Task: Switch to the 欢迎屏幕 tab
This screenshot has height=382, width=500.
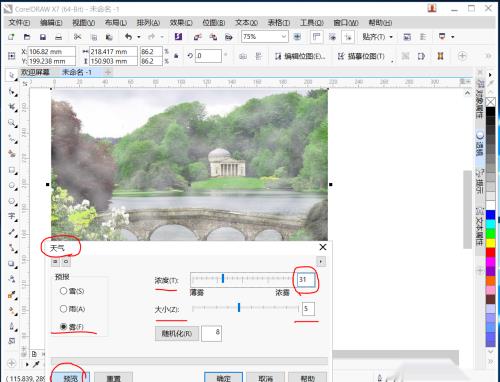Action: (x=35, y=72)
